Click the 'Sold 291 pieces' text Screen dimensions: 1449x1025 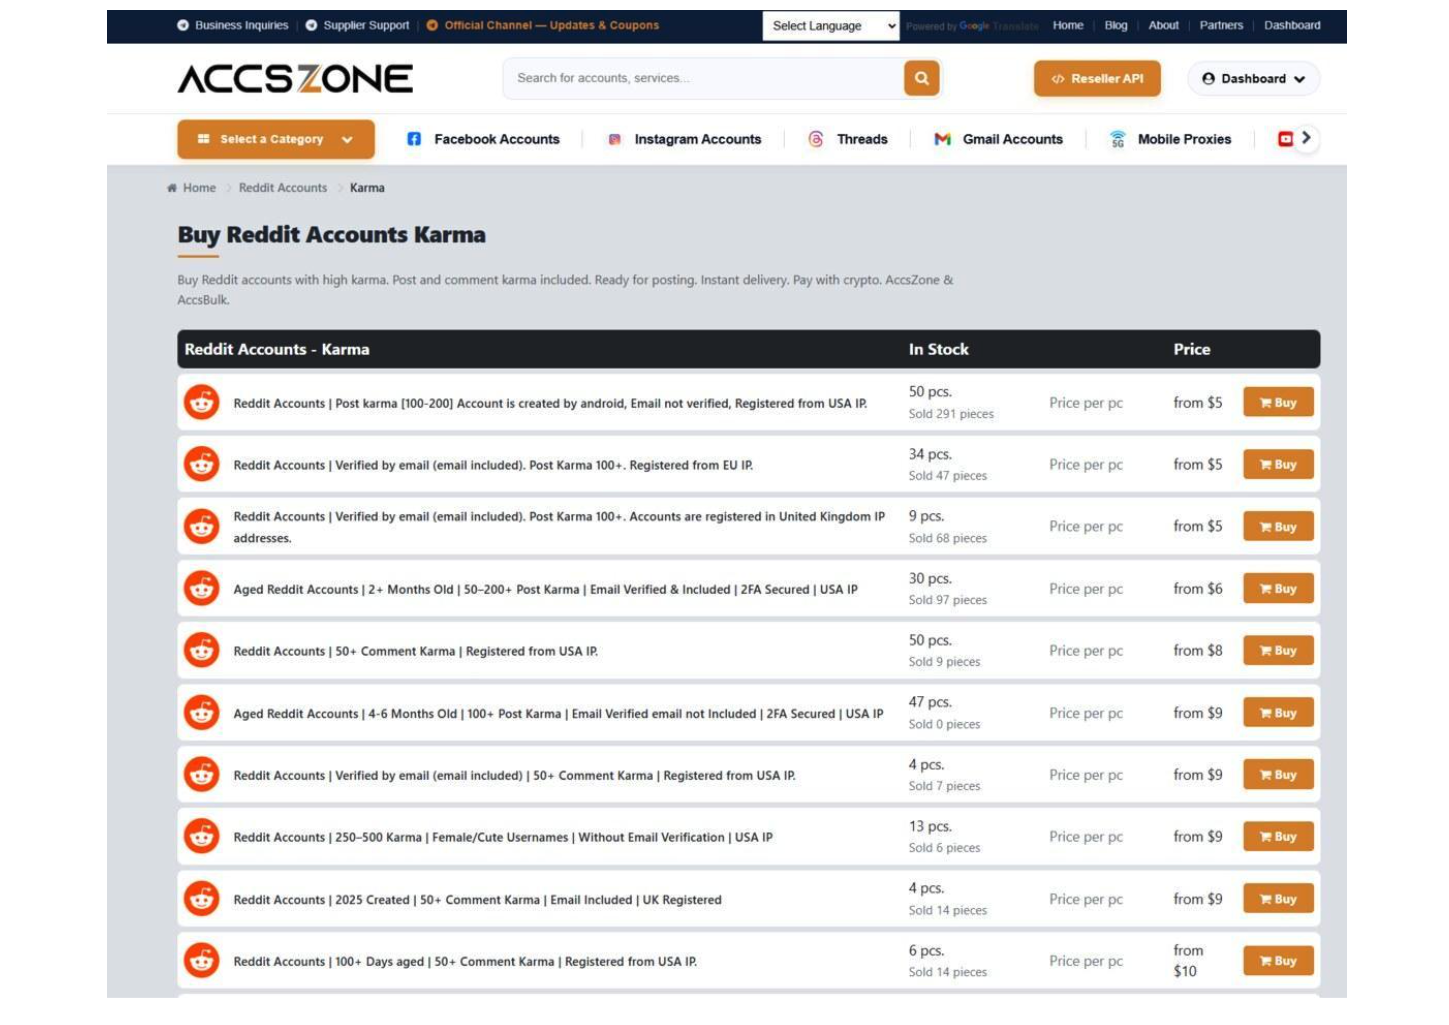pos(951,414)
